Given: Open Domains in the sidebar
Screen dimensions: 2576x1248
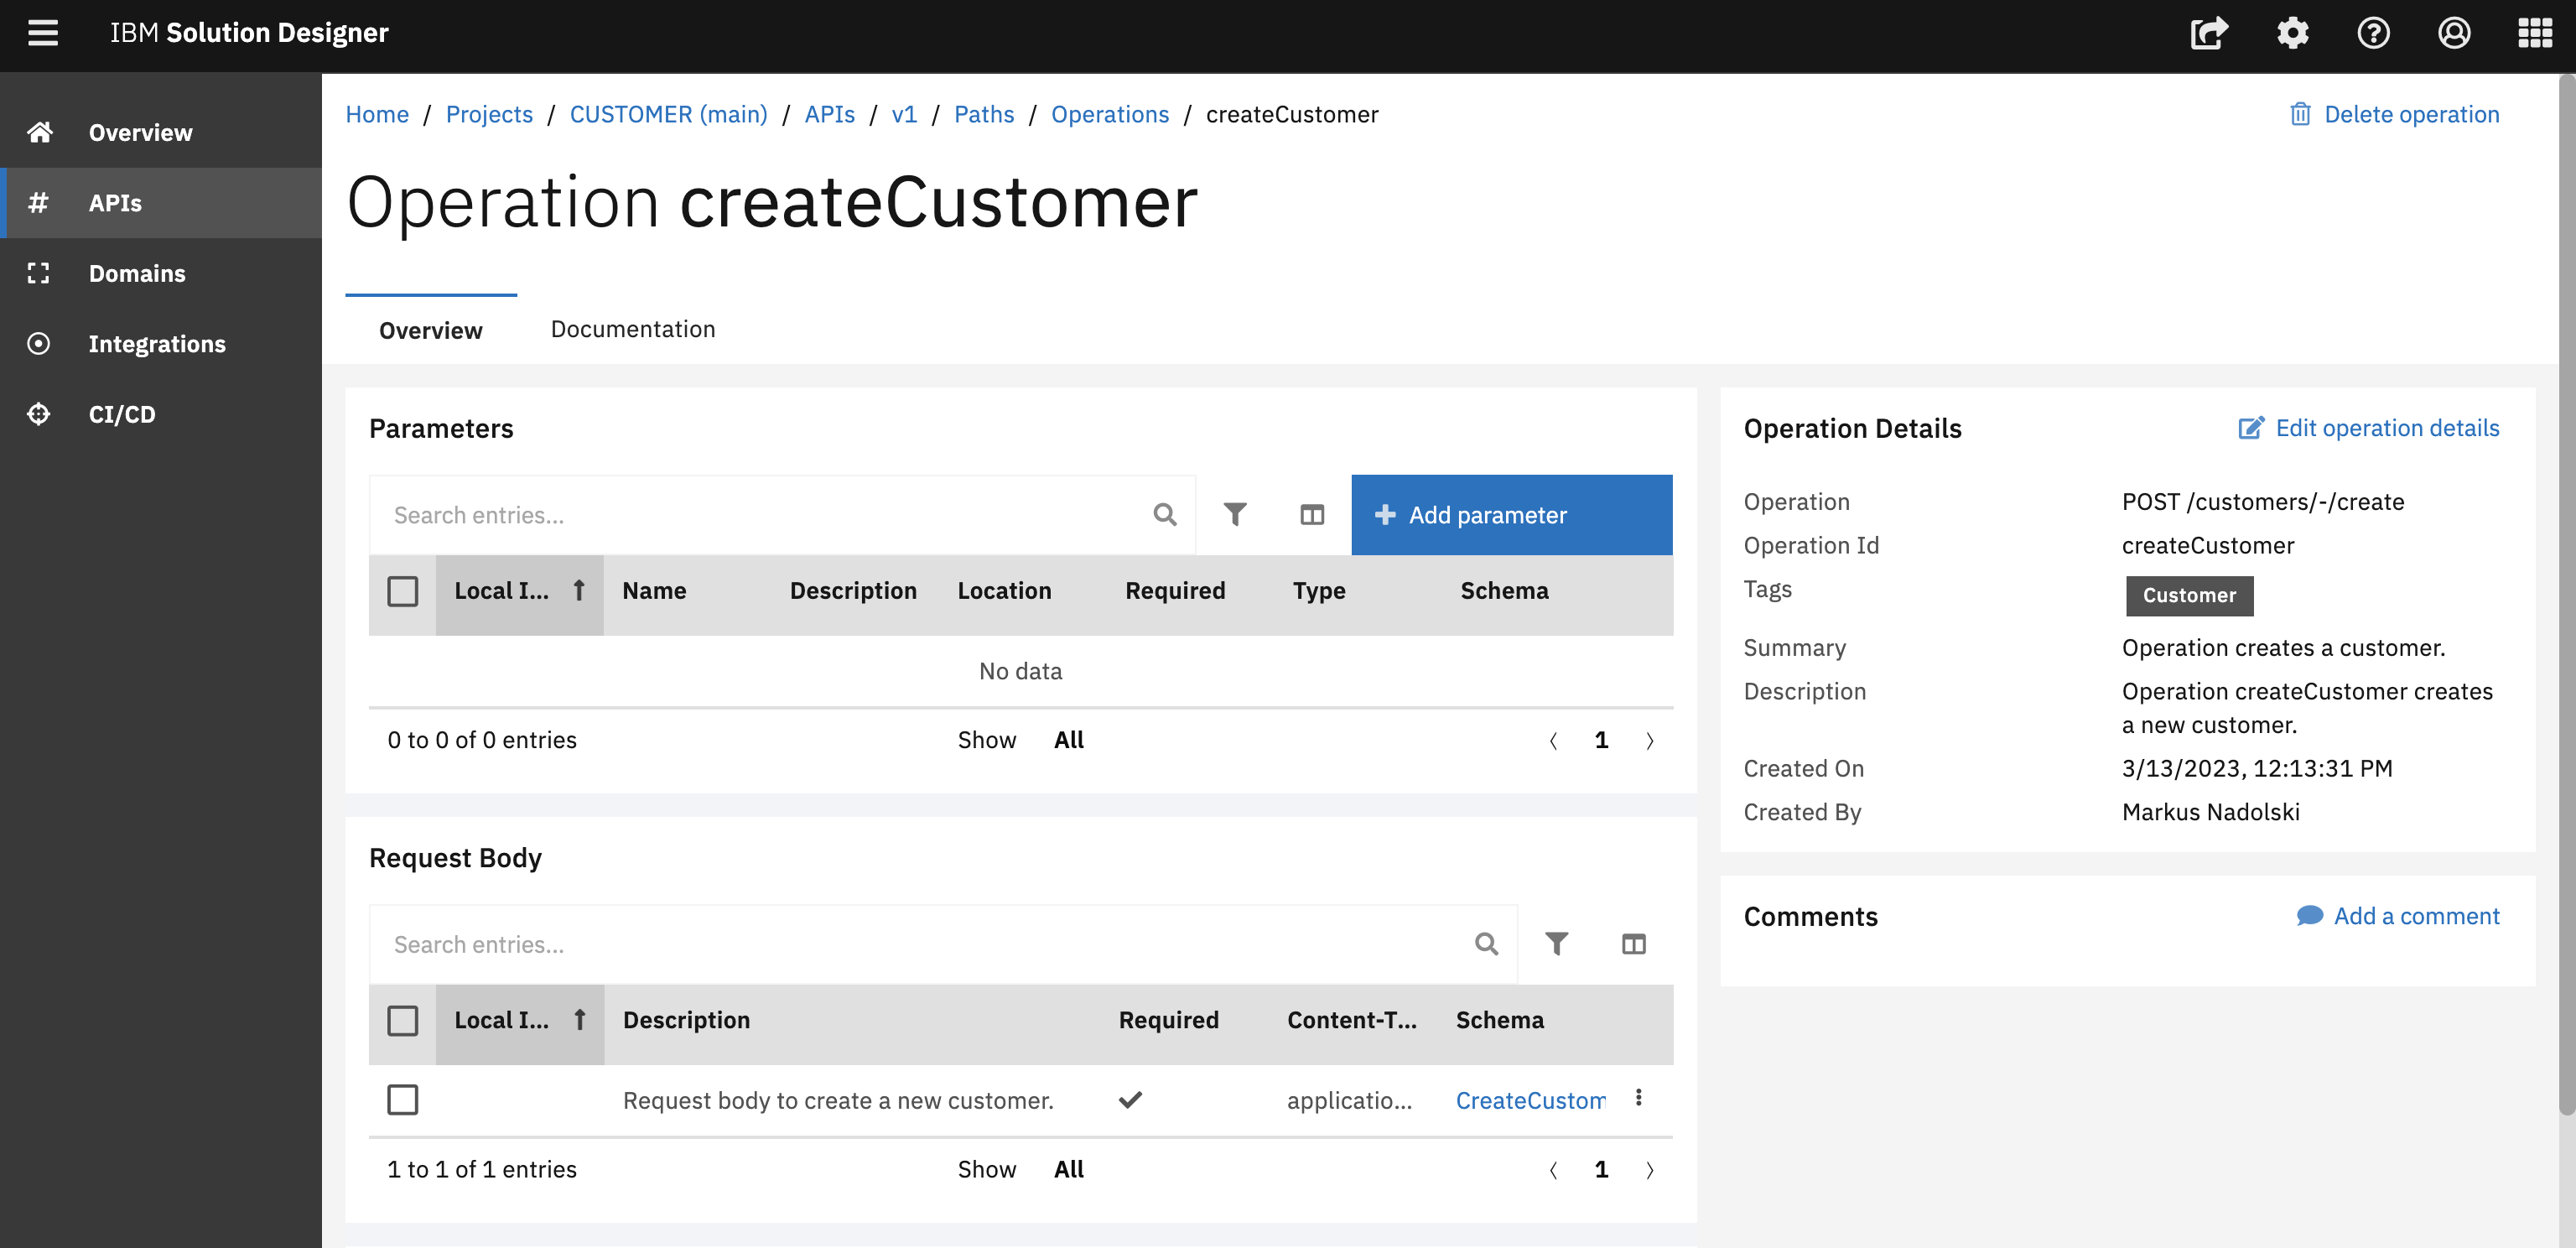Looking at the screenshot, I should click(x=137, y=273).
